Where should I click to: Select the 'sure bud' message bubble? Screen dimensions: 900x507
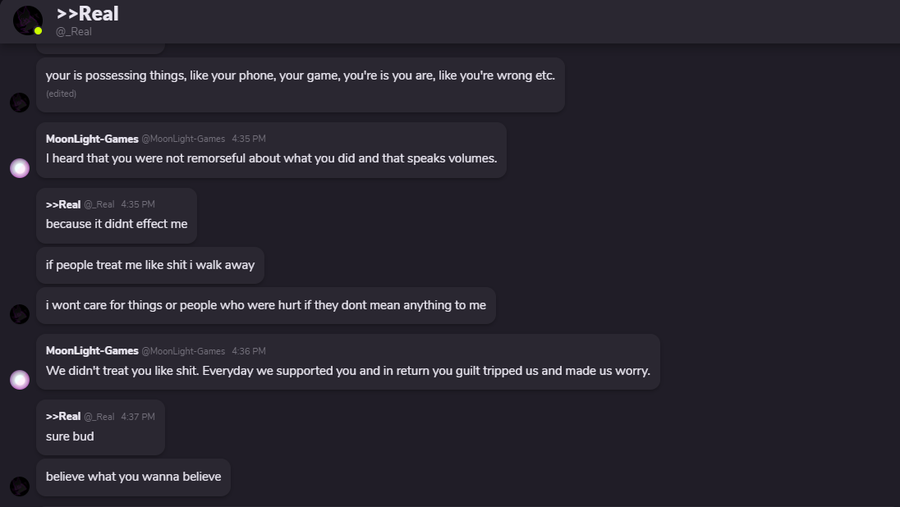click(100, 427)
